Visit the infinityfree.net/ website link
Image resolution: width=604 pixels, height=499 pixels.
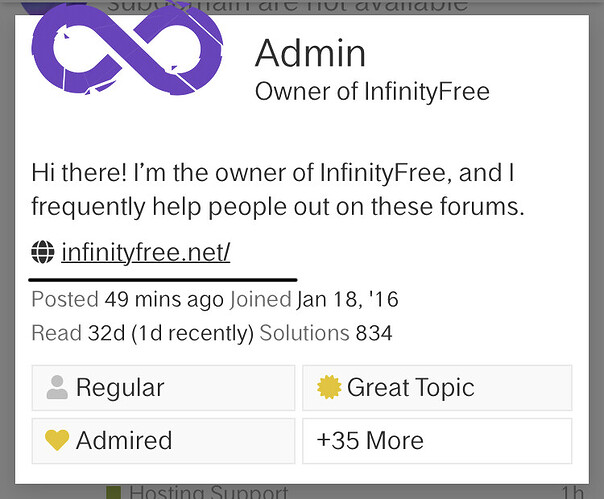[x=146, y=252]
